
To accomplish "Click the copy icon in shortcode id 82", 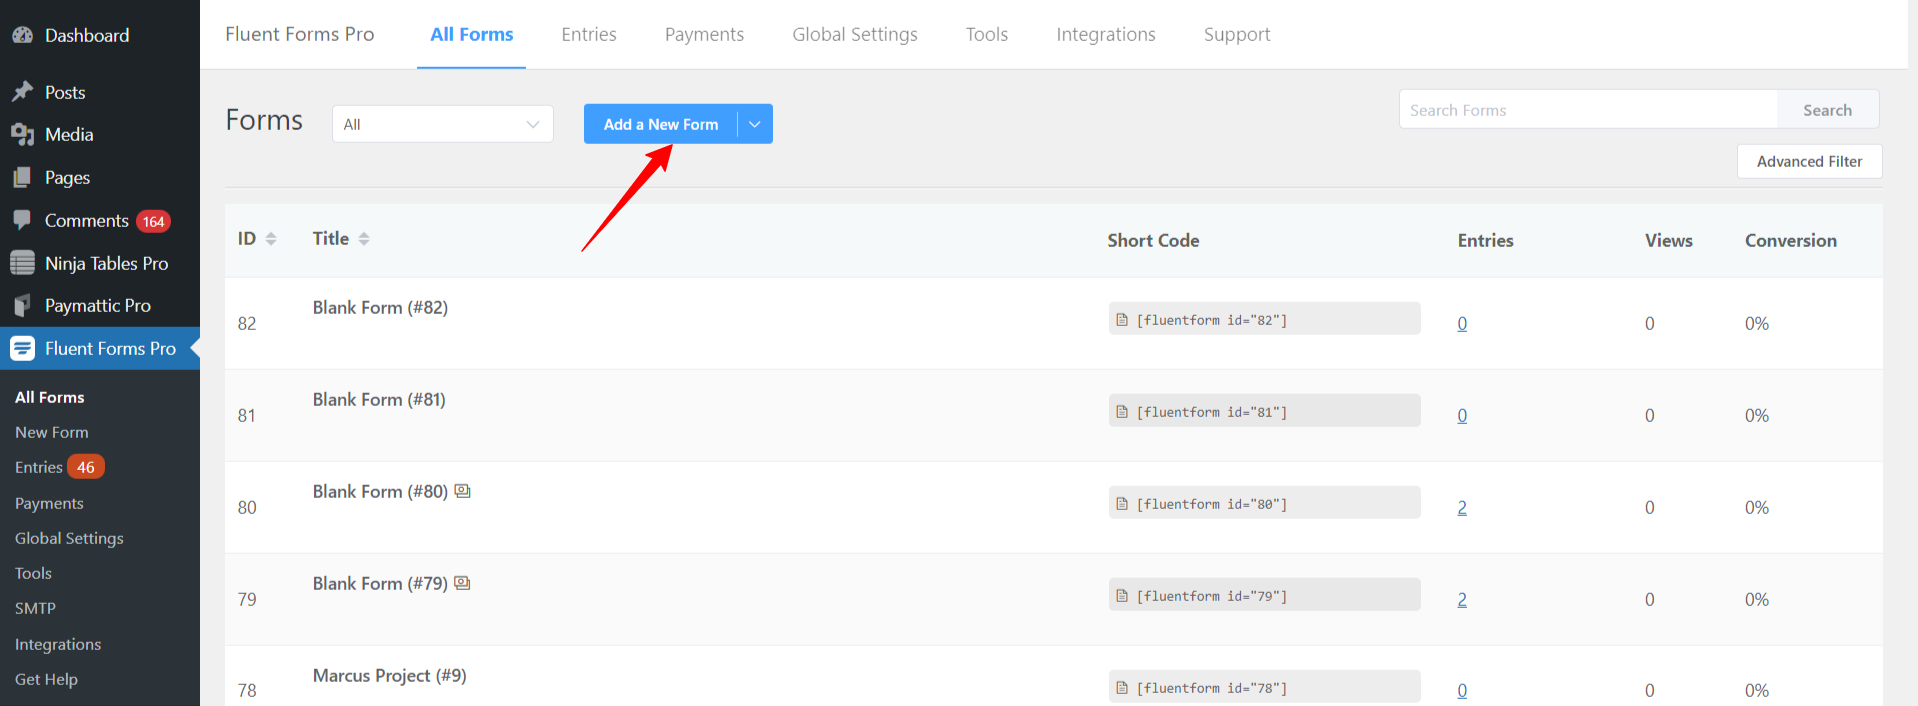I will (1122, 320).
